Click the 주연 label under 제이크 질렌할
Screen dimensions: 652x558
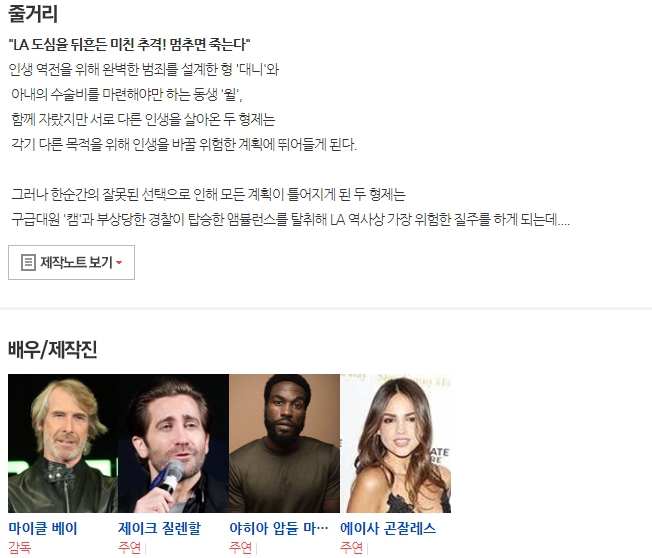click(130, 548)
